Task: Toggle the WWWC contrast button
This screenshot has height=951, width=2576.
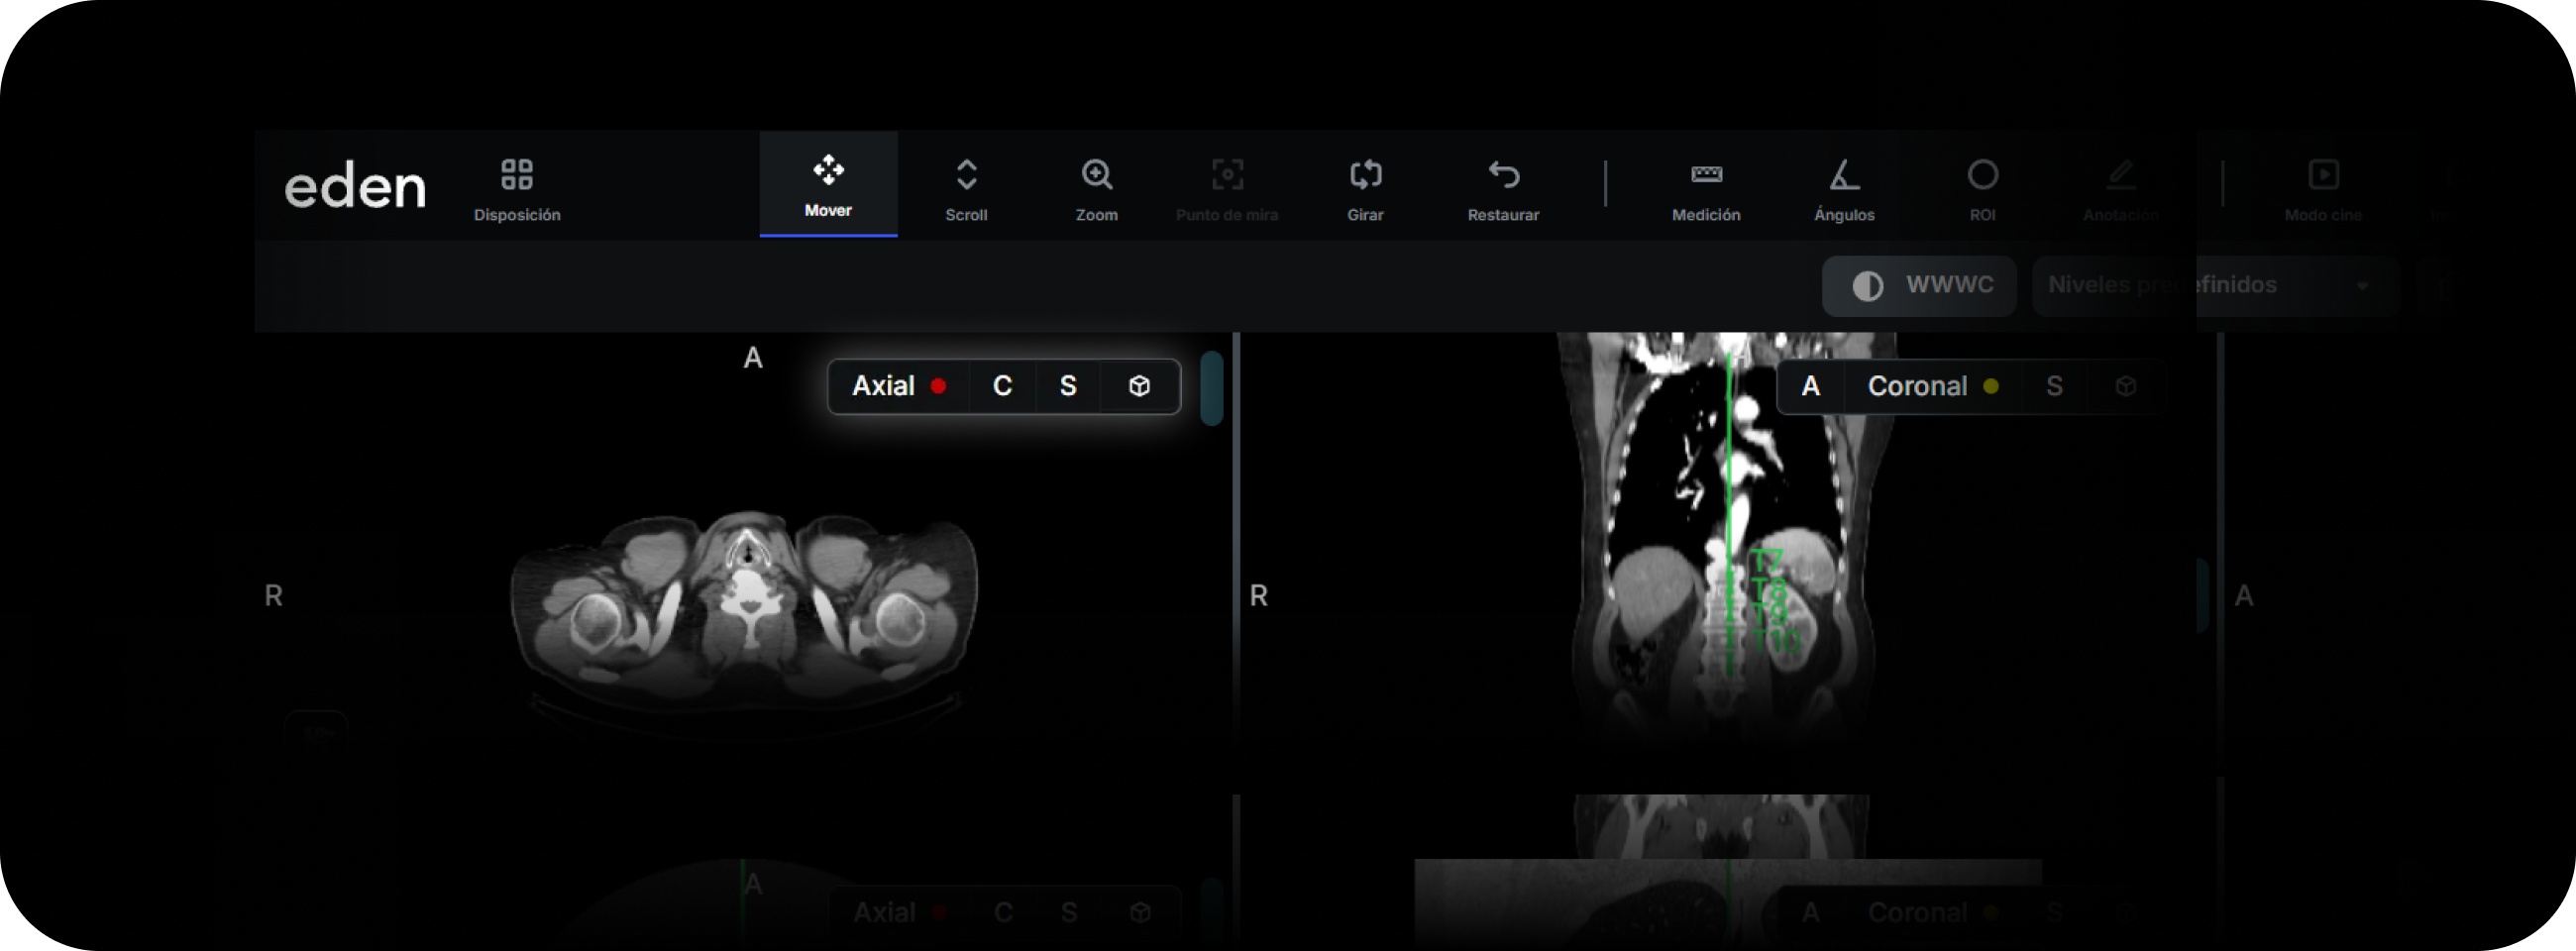Action: click(1918, 285)
